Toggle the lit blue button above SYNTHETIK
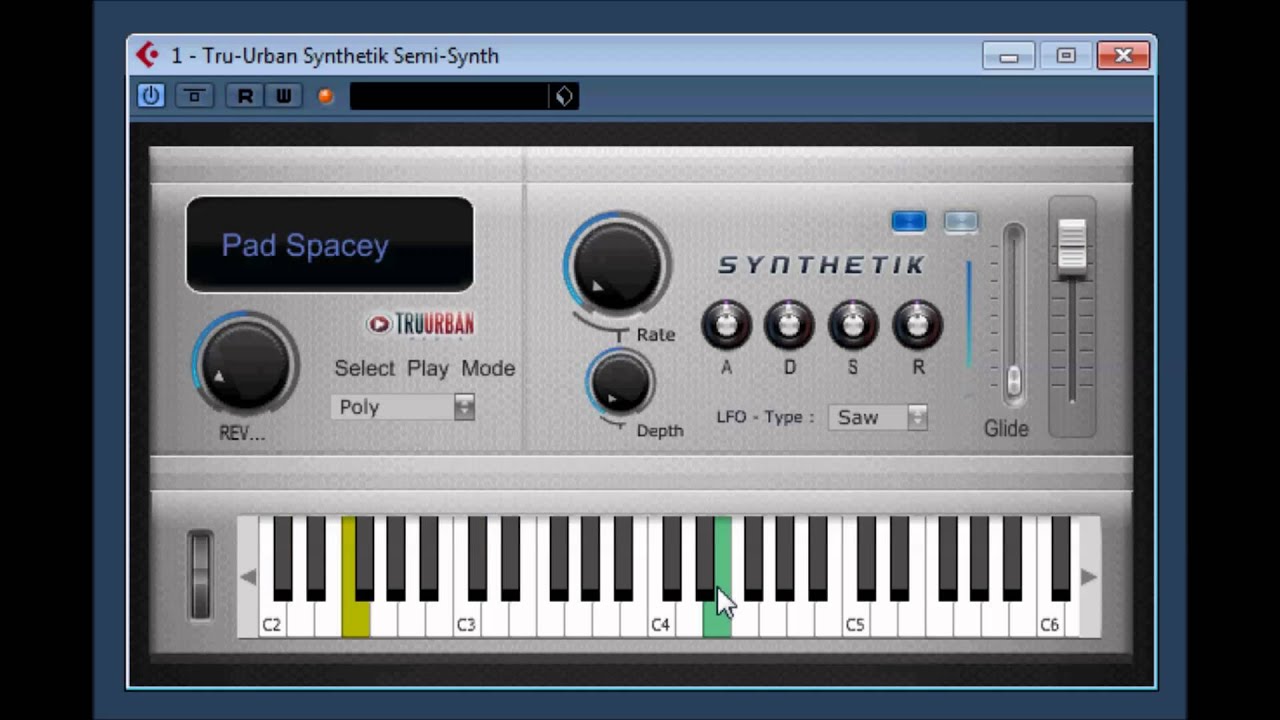 [x=909, y=221]
